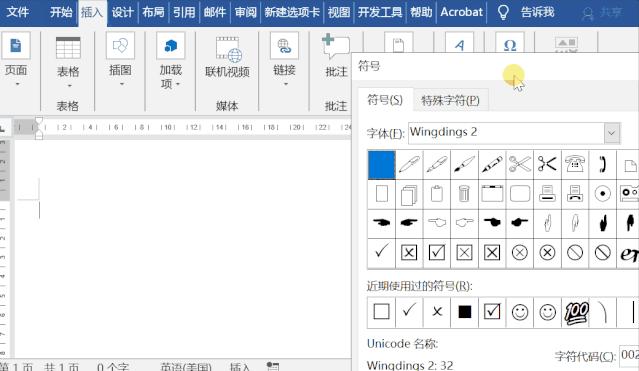Choose the printer symbol
This screenshot has width=639, height=371.
click(547, 194)
